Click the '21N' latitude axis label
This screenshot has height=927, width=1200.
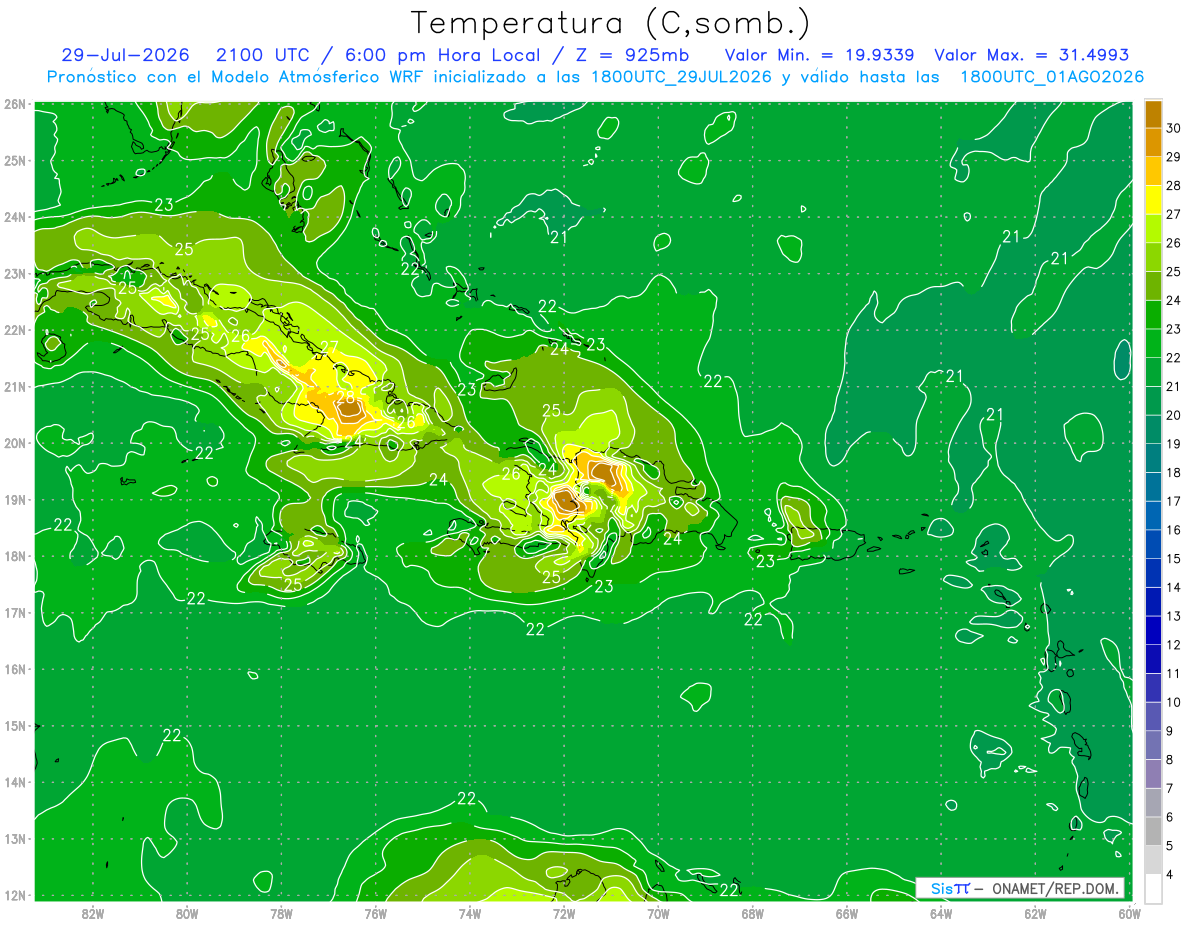coord(15,387)
